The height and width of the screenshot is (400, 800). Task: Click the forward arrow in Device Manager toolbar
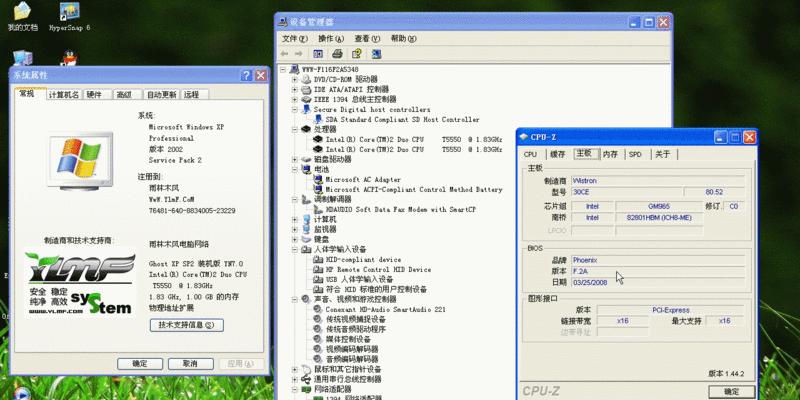coord(298,54)
